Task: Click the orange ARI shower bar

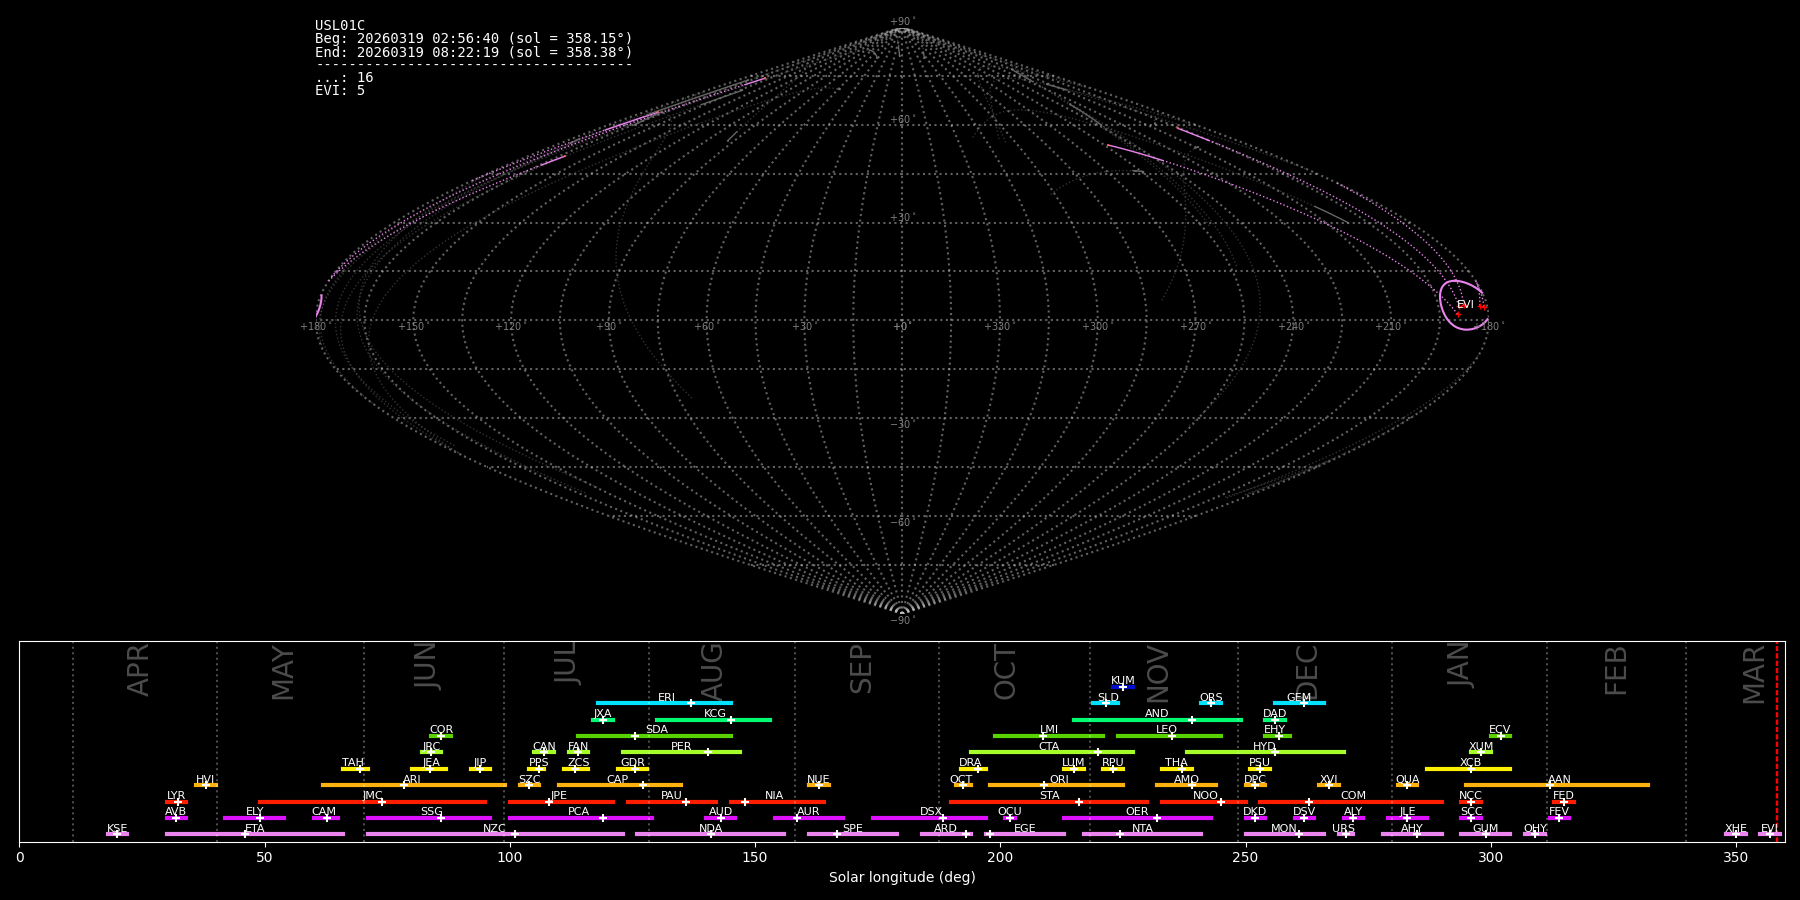Action: tap(414, 785)
